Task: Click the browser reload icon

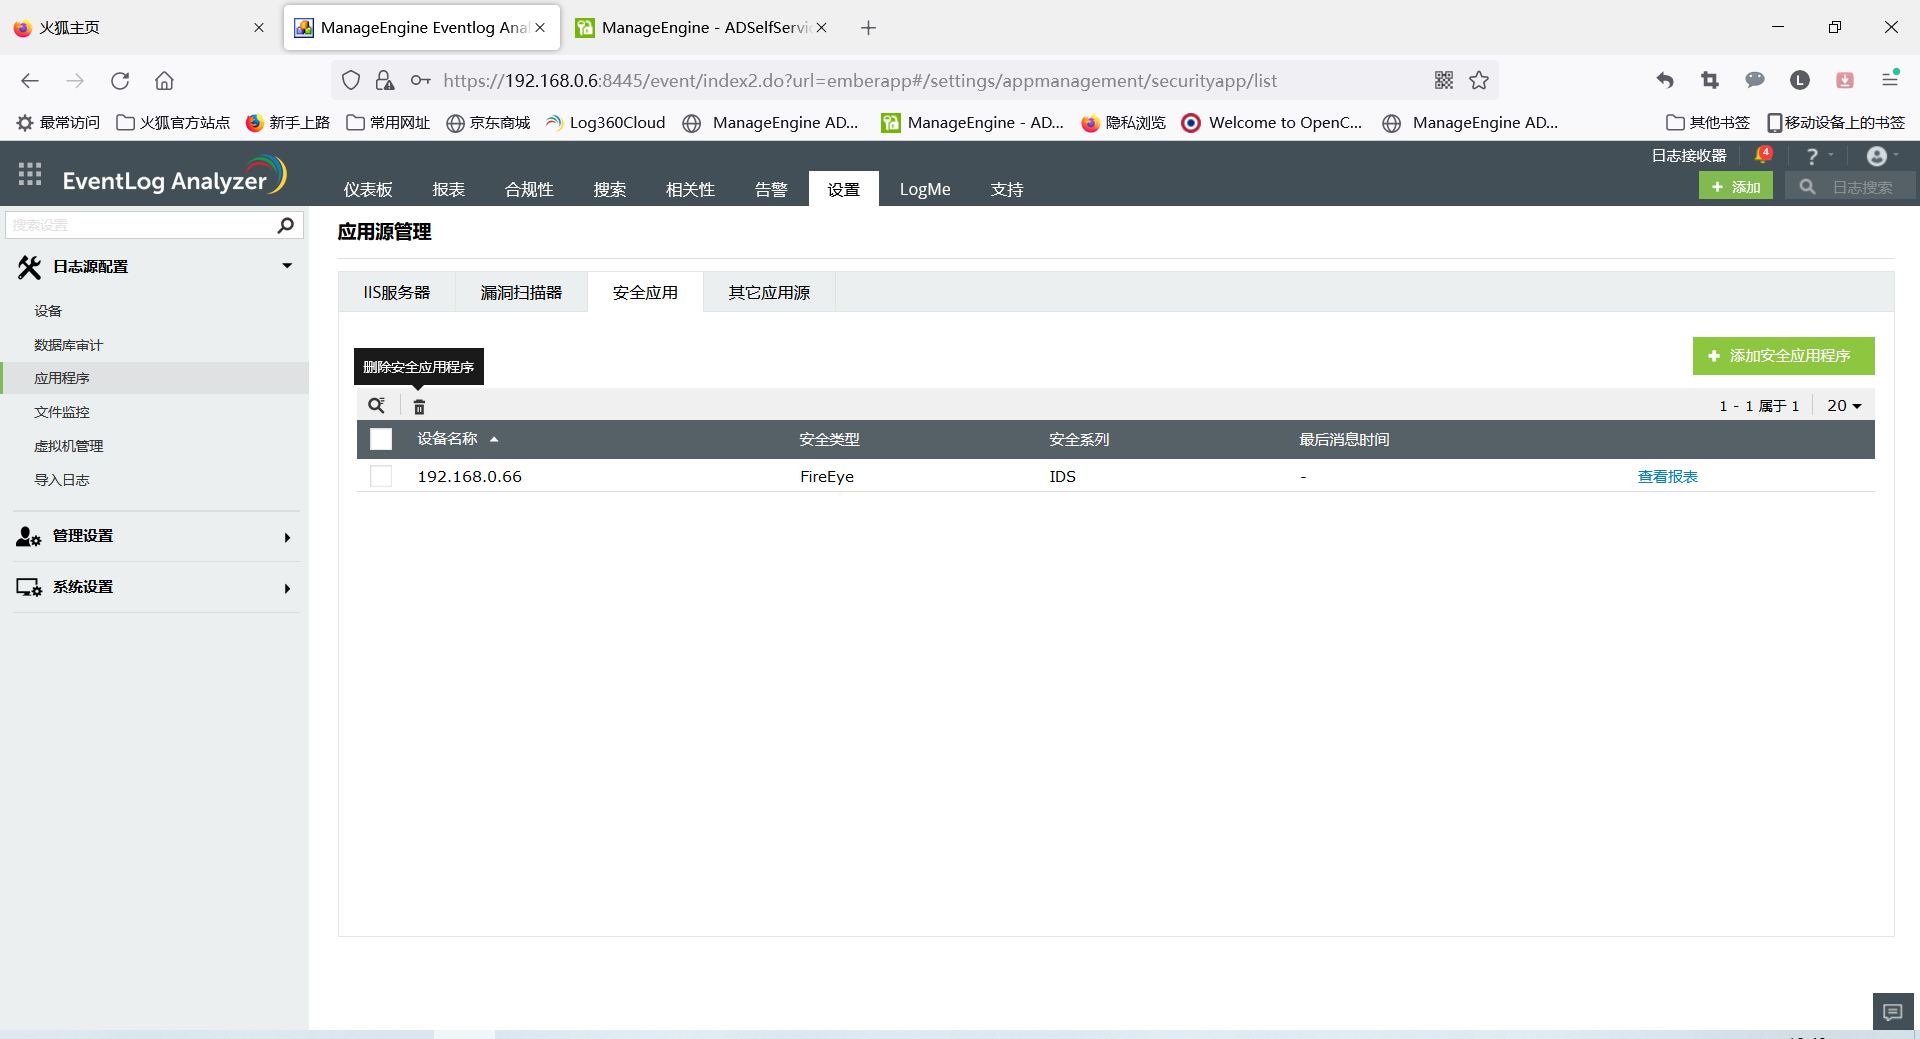Action: [x=120, y=81]
